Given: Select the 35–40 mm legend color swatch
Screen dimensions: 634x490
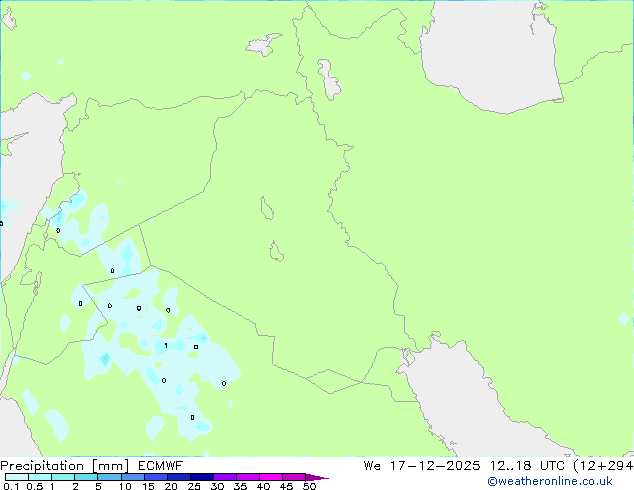Looking at the screenshot, I should (247, 477).
